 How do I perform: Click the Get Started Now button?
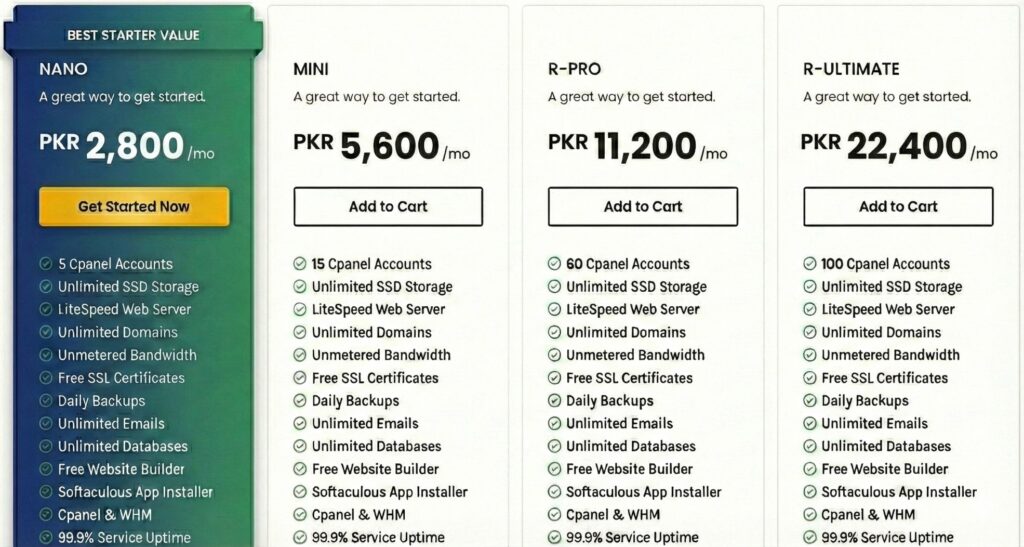pos(134,207)
